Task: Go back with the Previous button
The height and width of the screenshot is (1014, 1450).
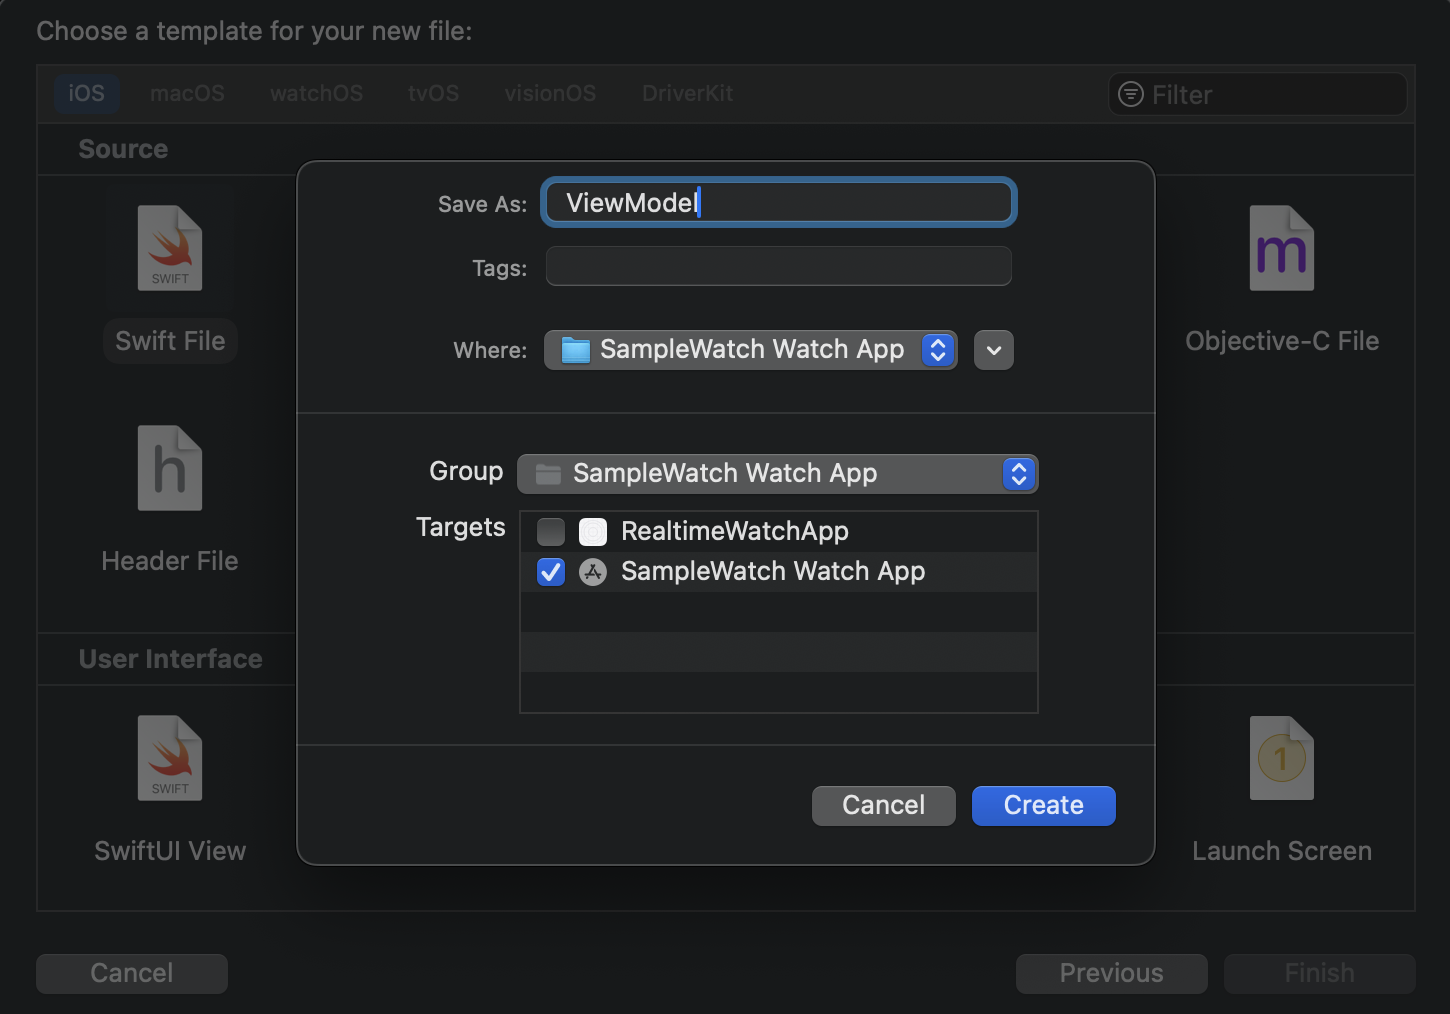Action: pos(1111,973)
